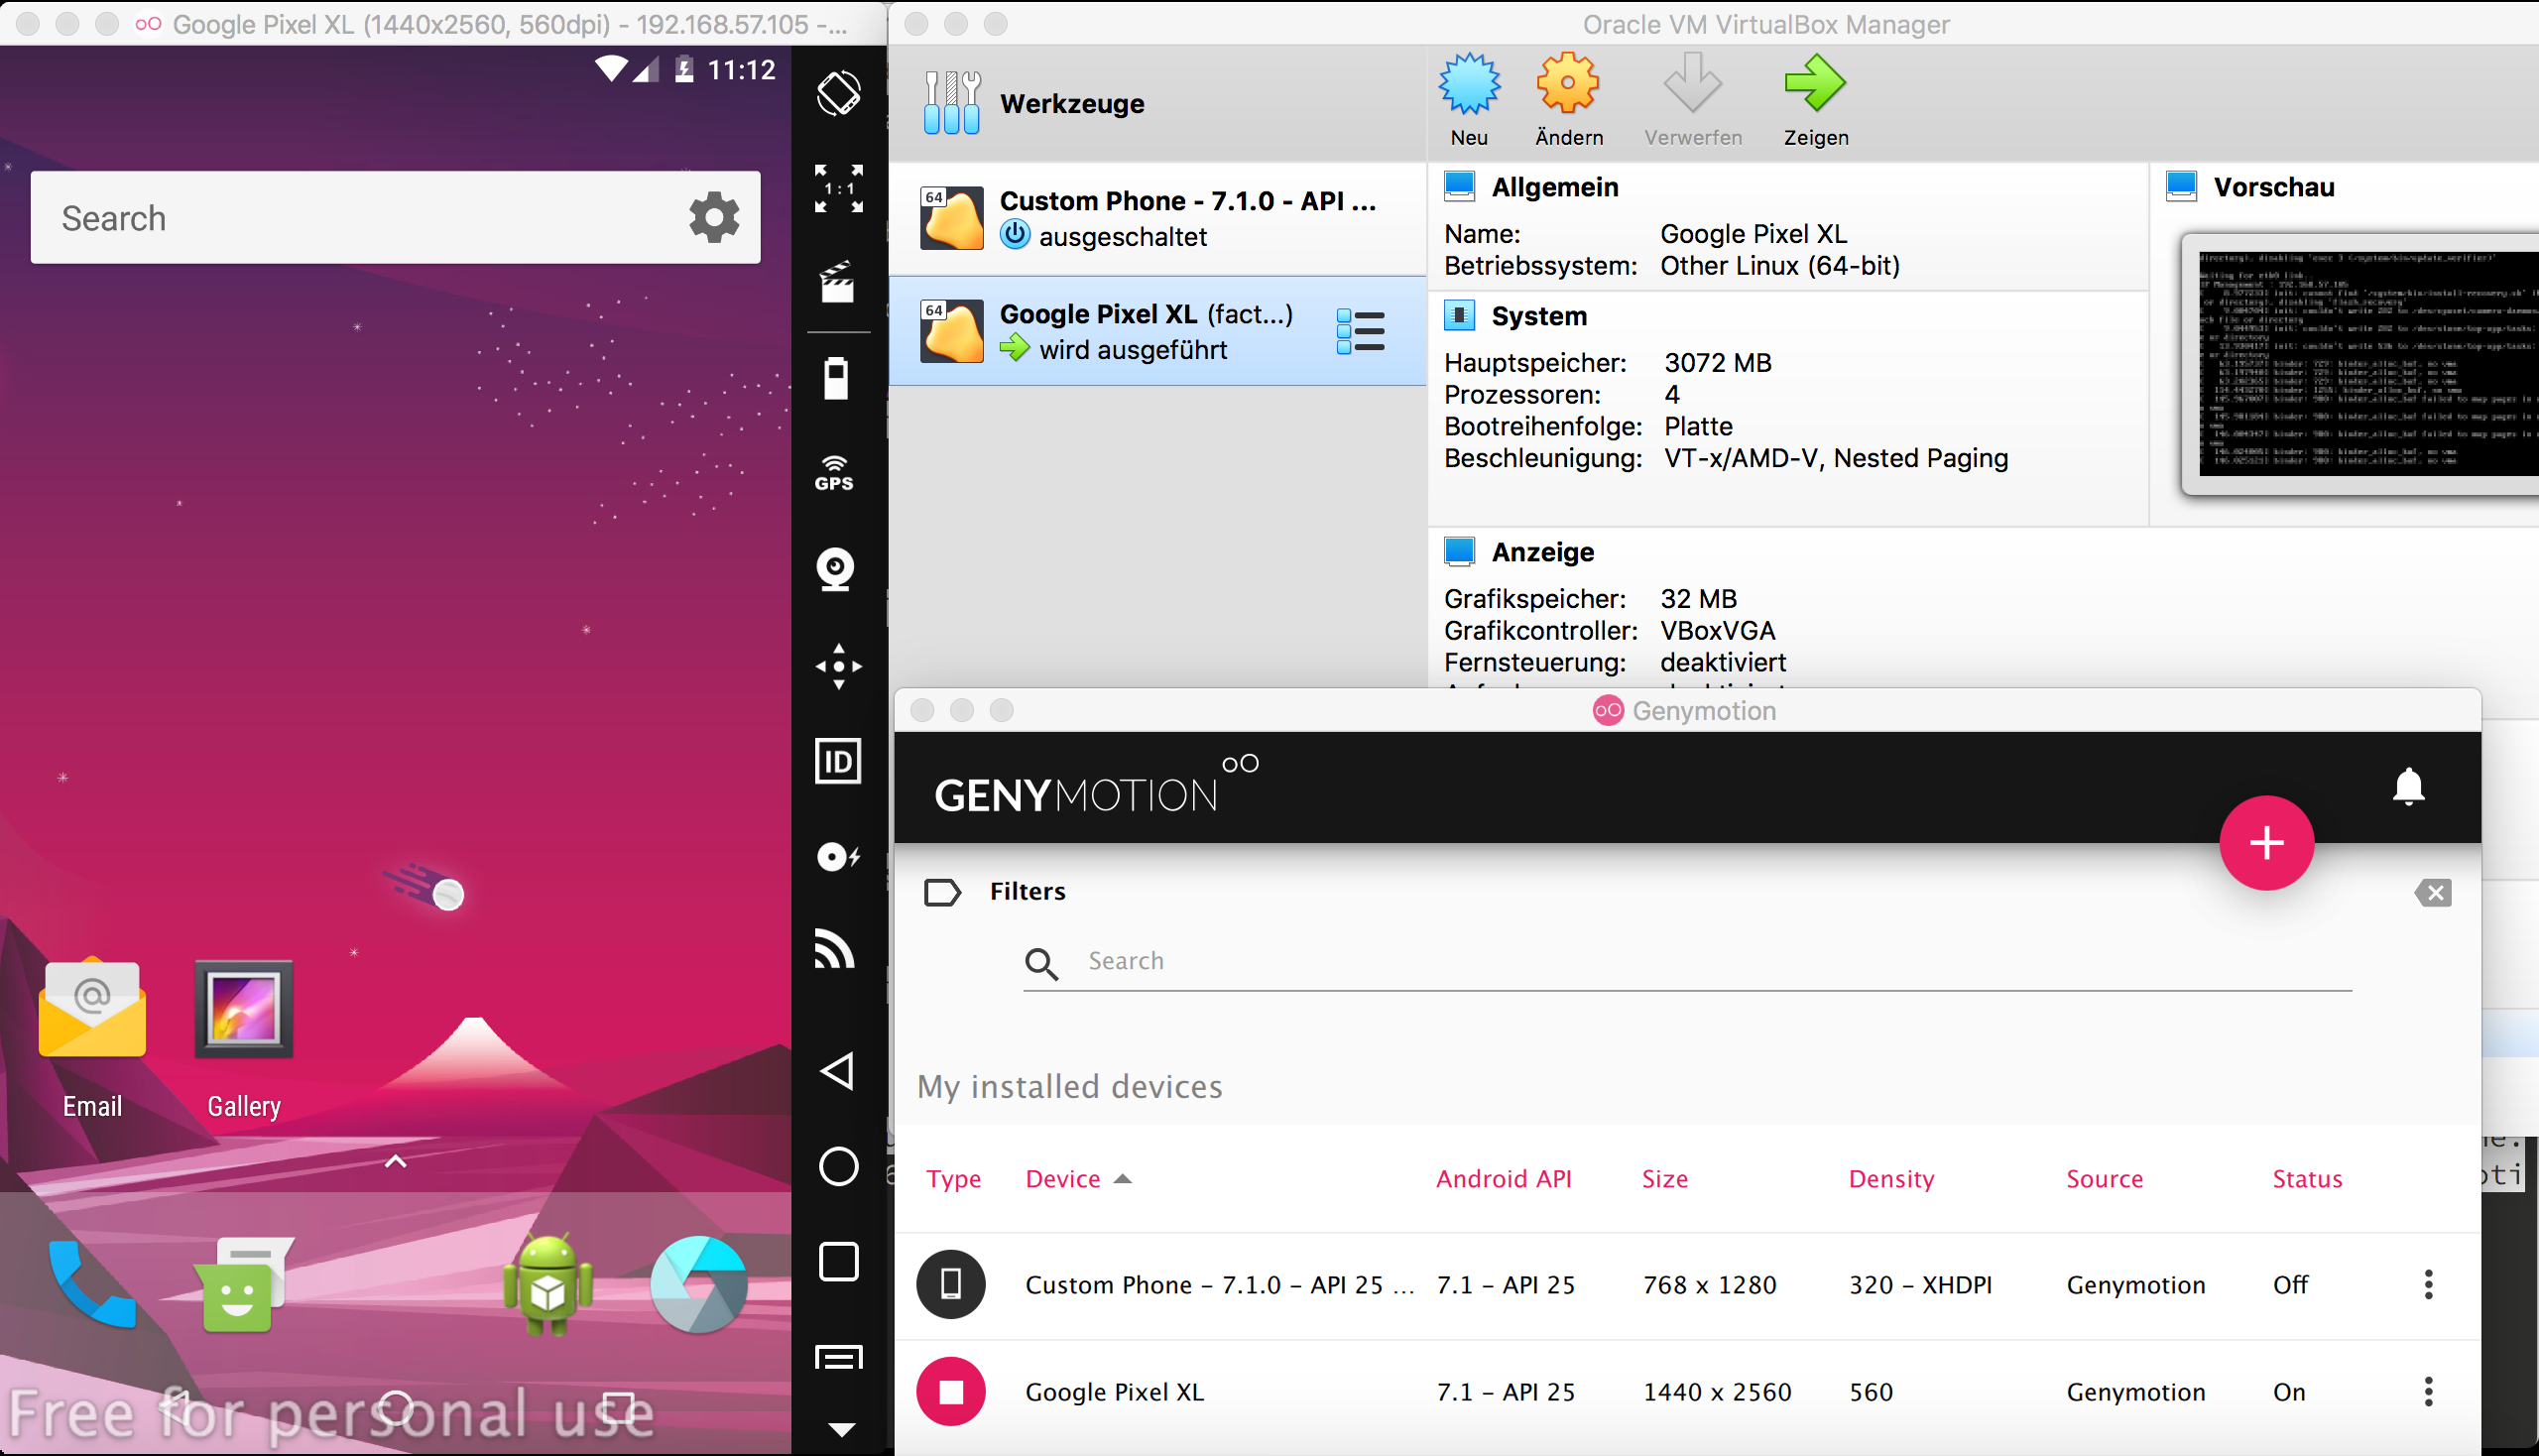
Task: Click Zeigen in VirtualBox toolbar
Action: point(1816,101)
